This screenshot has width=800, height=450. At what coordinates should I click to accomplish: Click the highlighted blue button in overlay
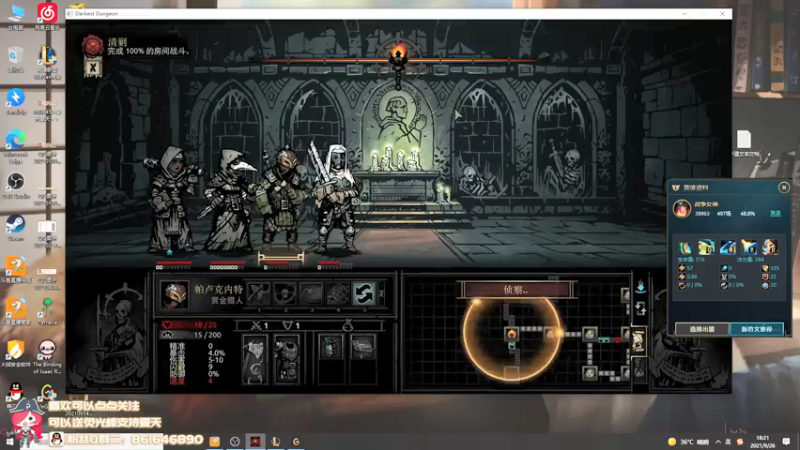click(x=757, y=329)
